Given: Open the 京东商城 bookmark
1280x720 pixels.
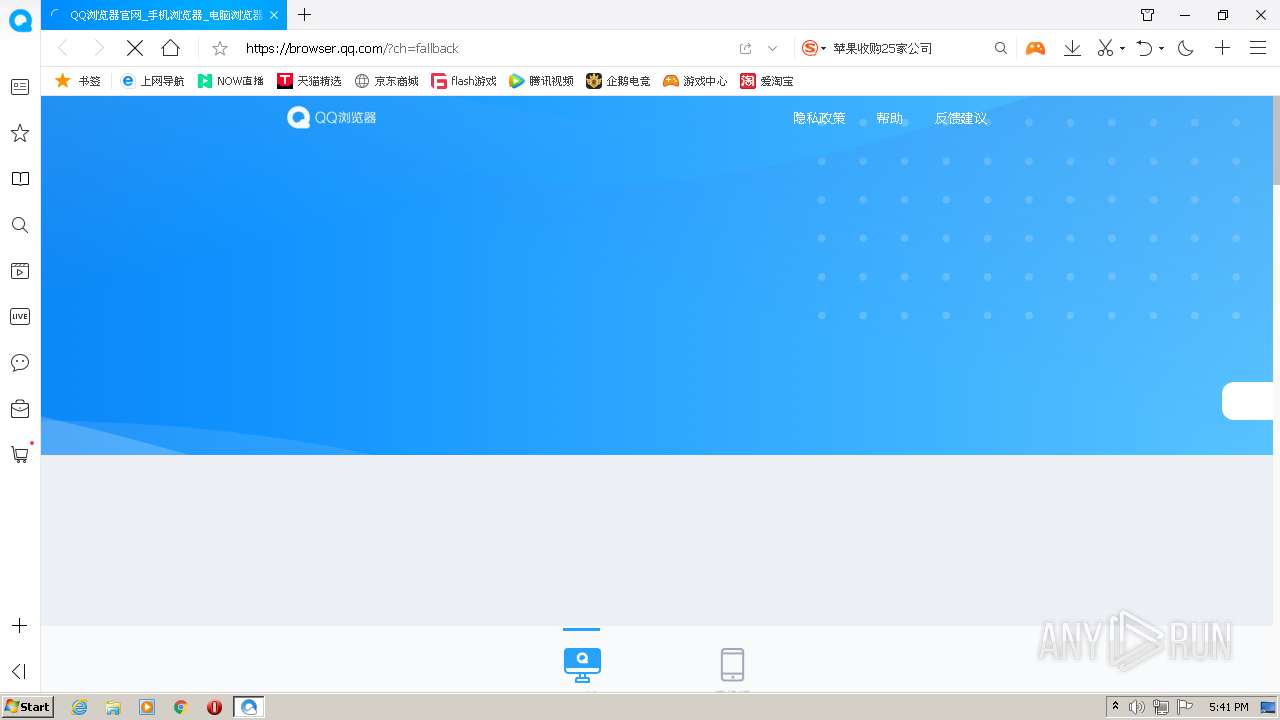Looking at the screenshot, I should pyautogui.click(x=387, y=81).
